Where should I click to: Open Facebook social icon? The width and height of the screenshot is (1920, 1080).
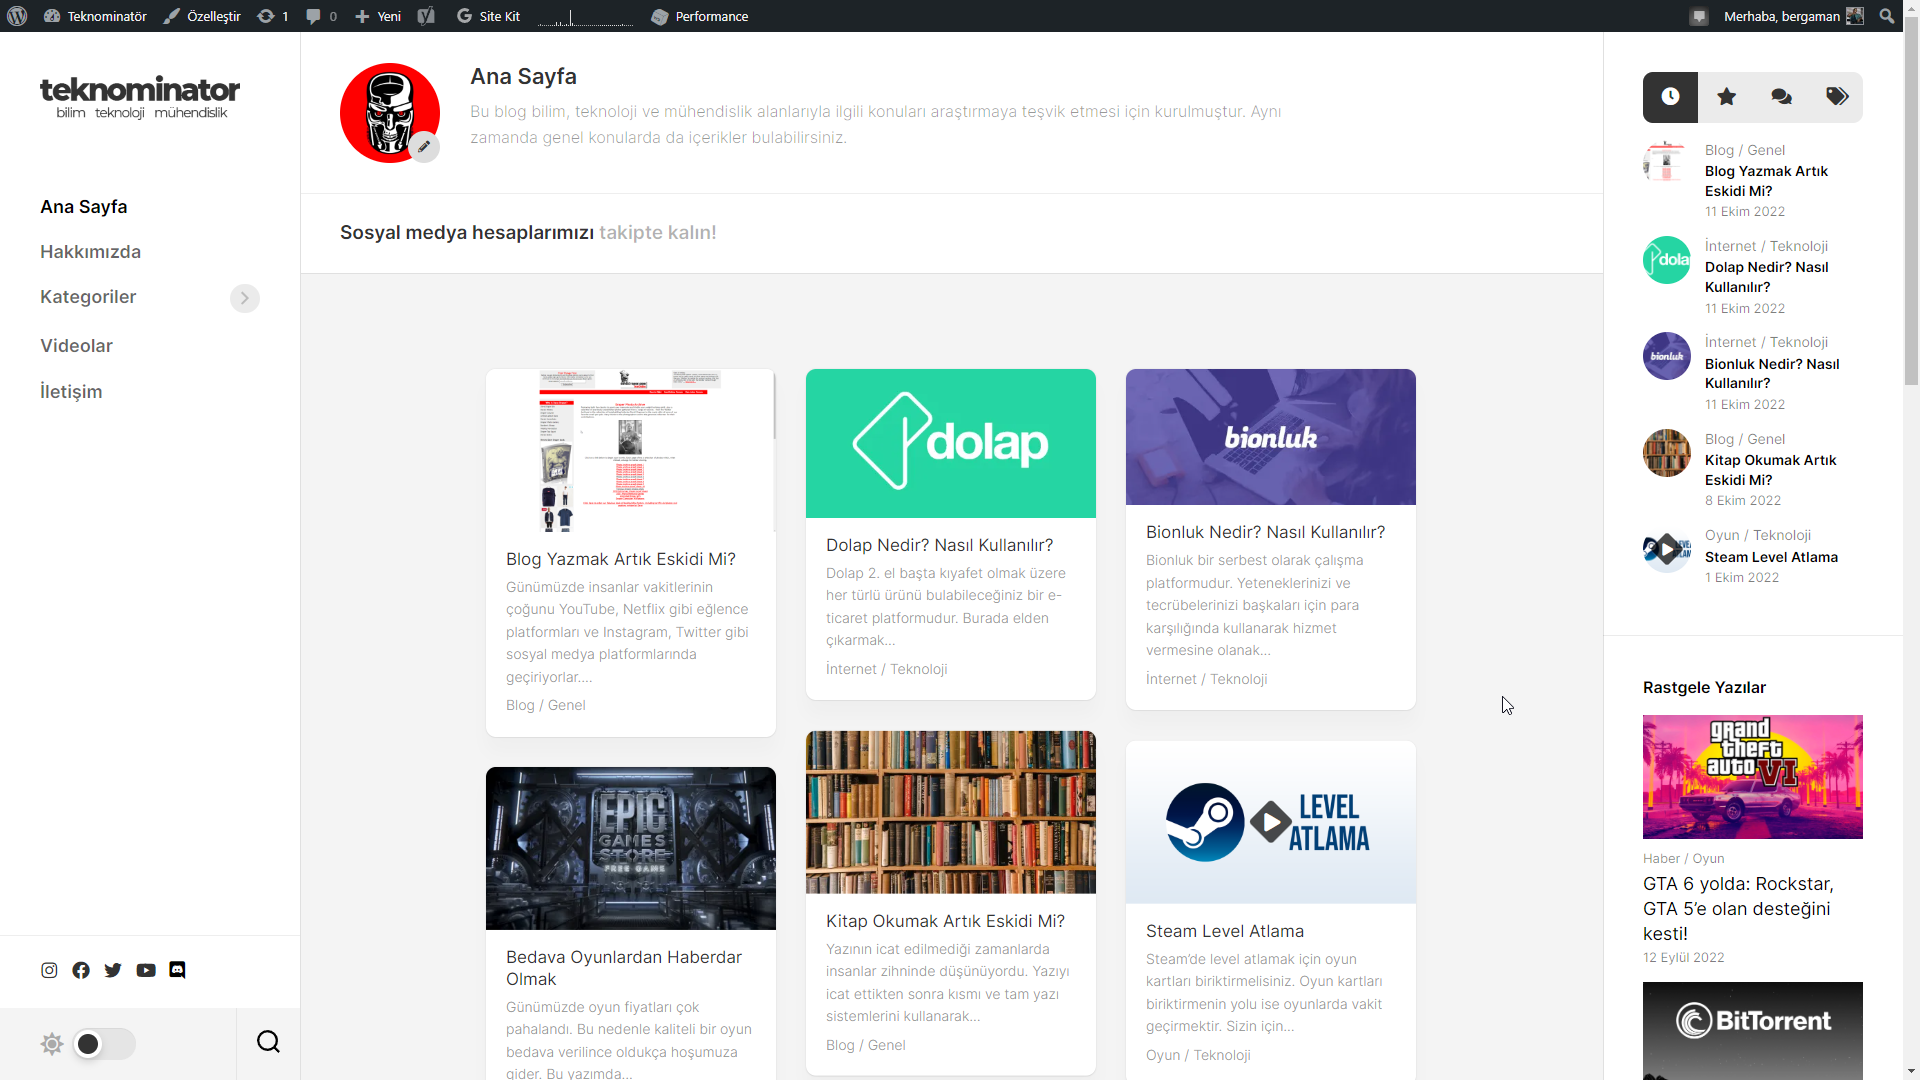click(81, 970)
